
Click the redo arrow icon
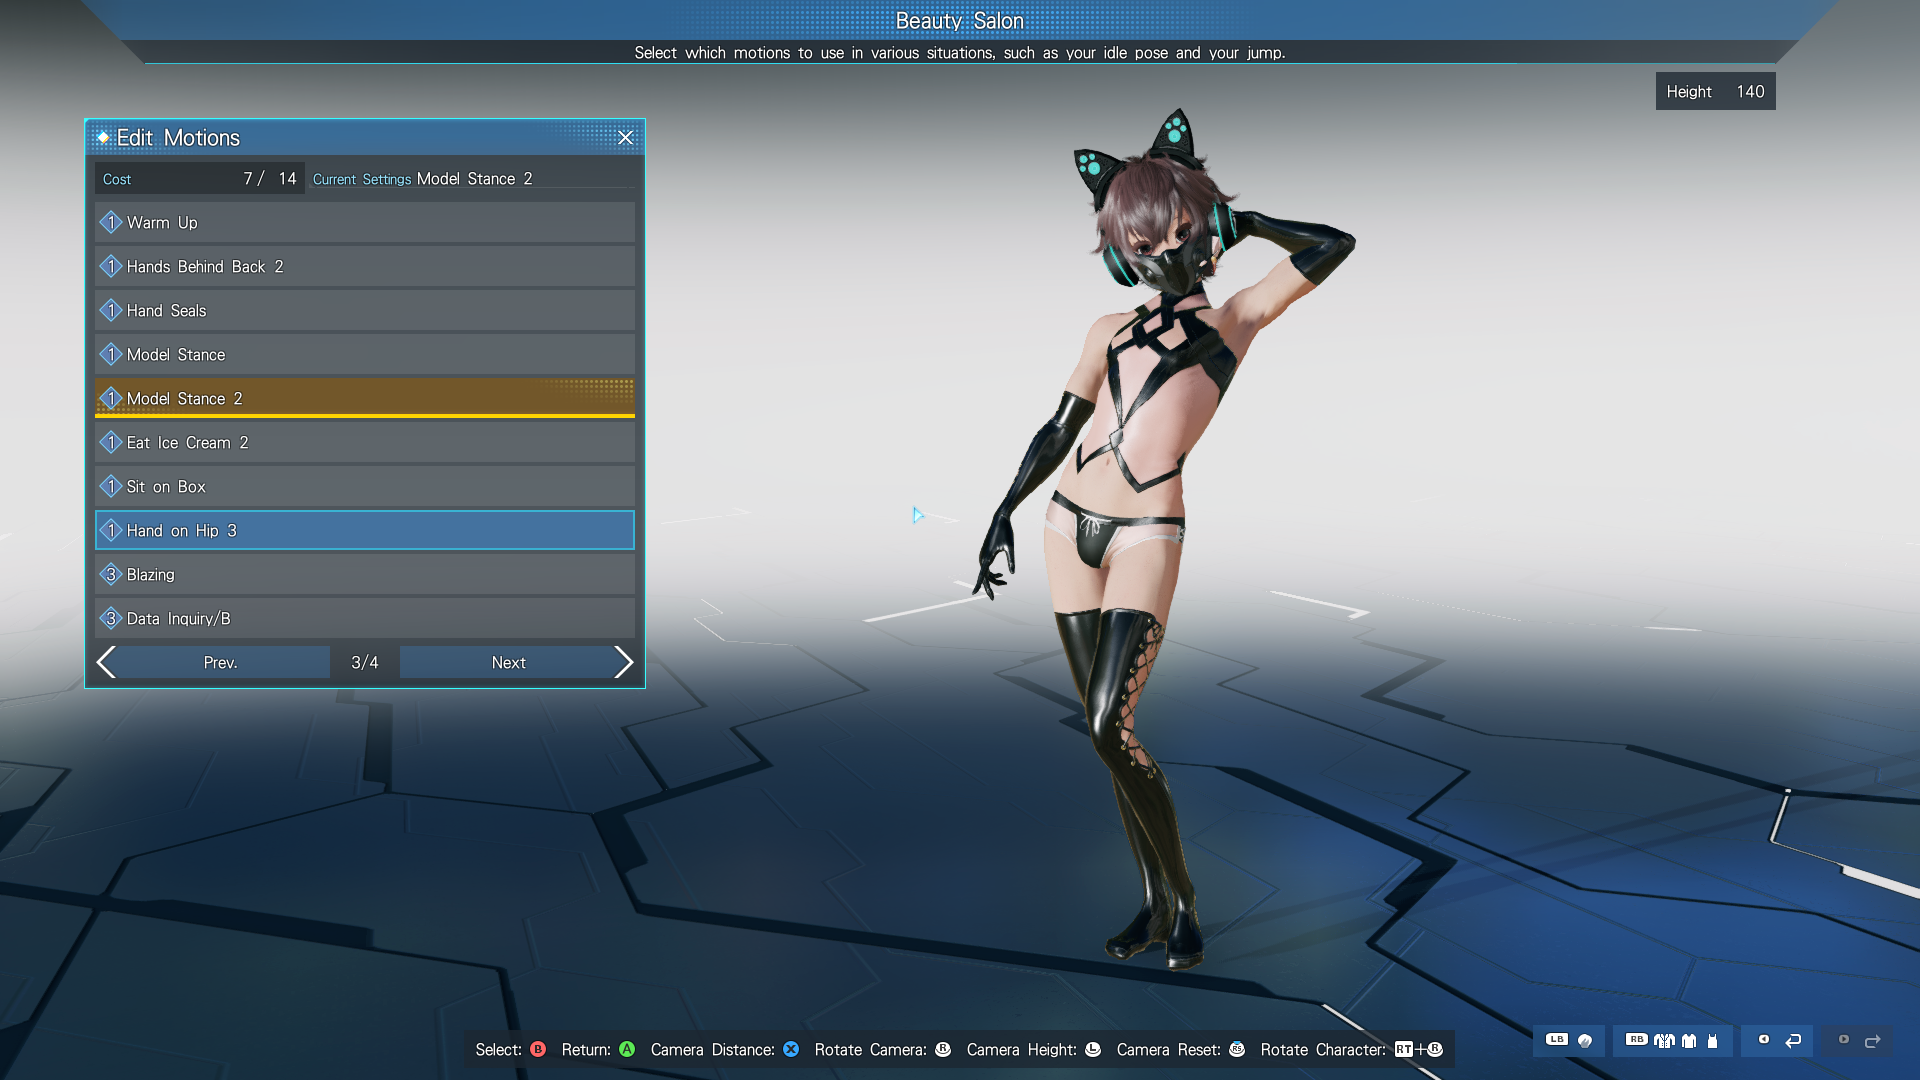pos(1873,1041)
